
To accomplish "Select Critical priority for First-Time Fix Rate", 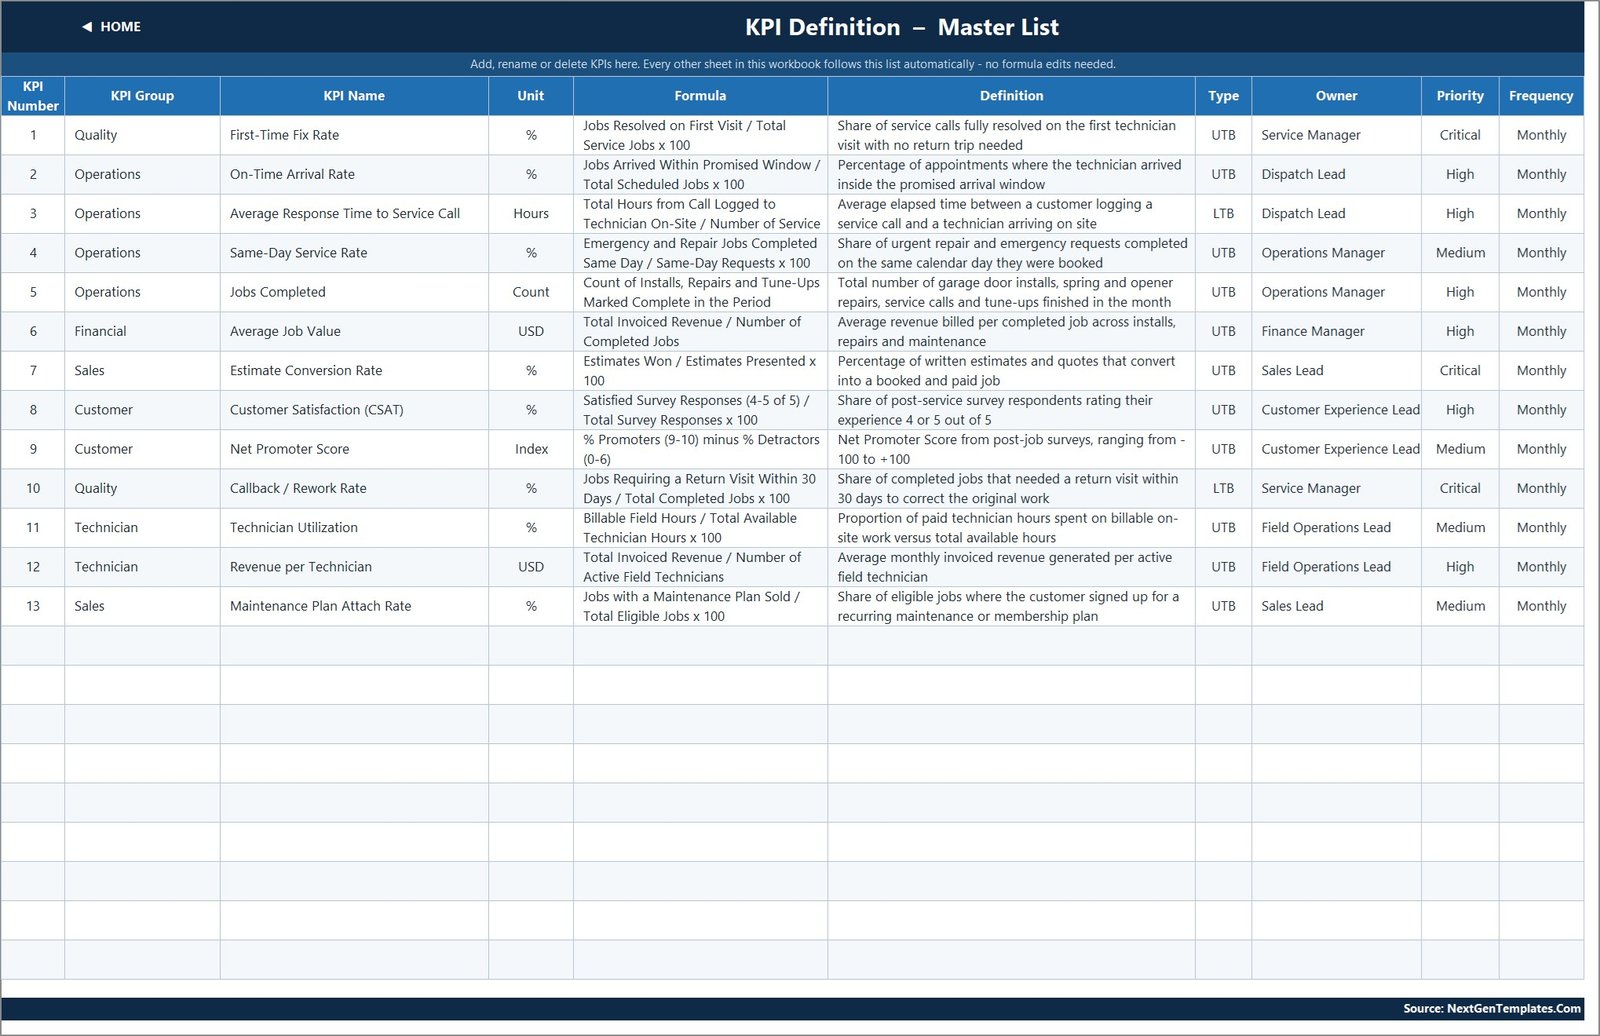I will click(x=1460, y=135).
